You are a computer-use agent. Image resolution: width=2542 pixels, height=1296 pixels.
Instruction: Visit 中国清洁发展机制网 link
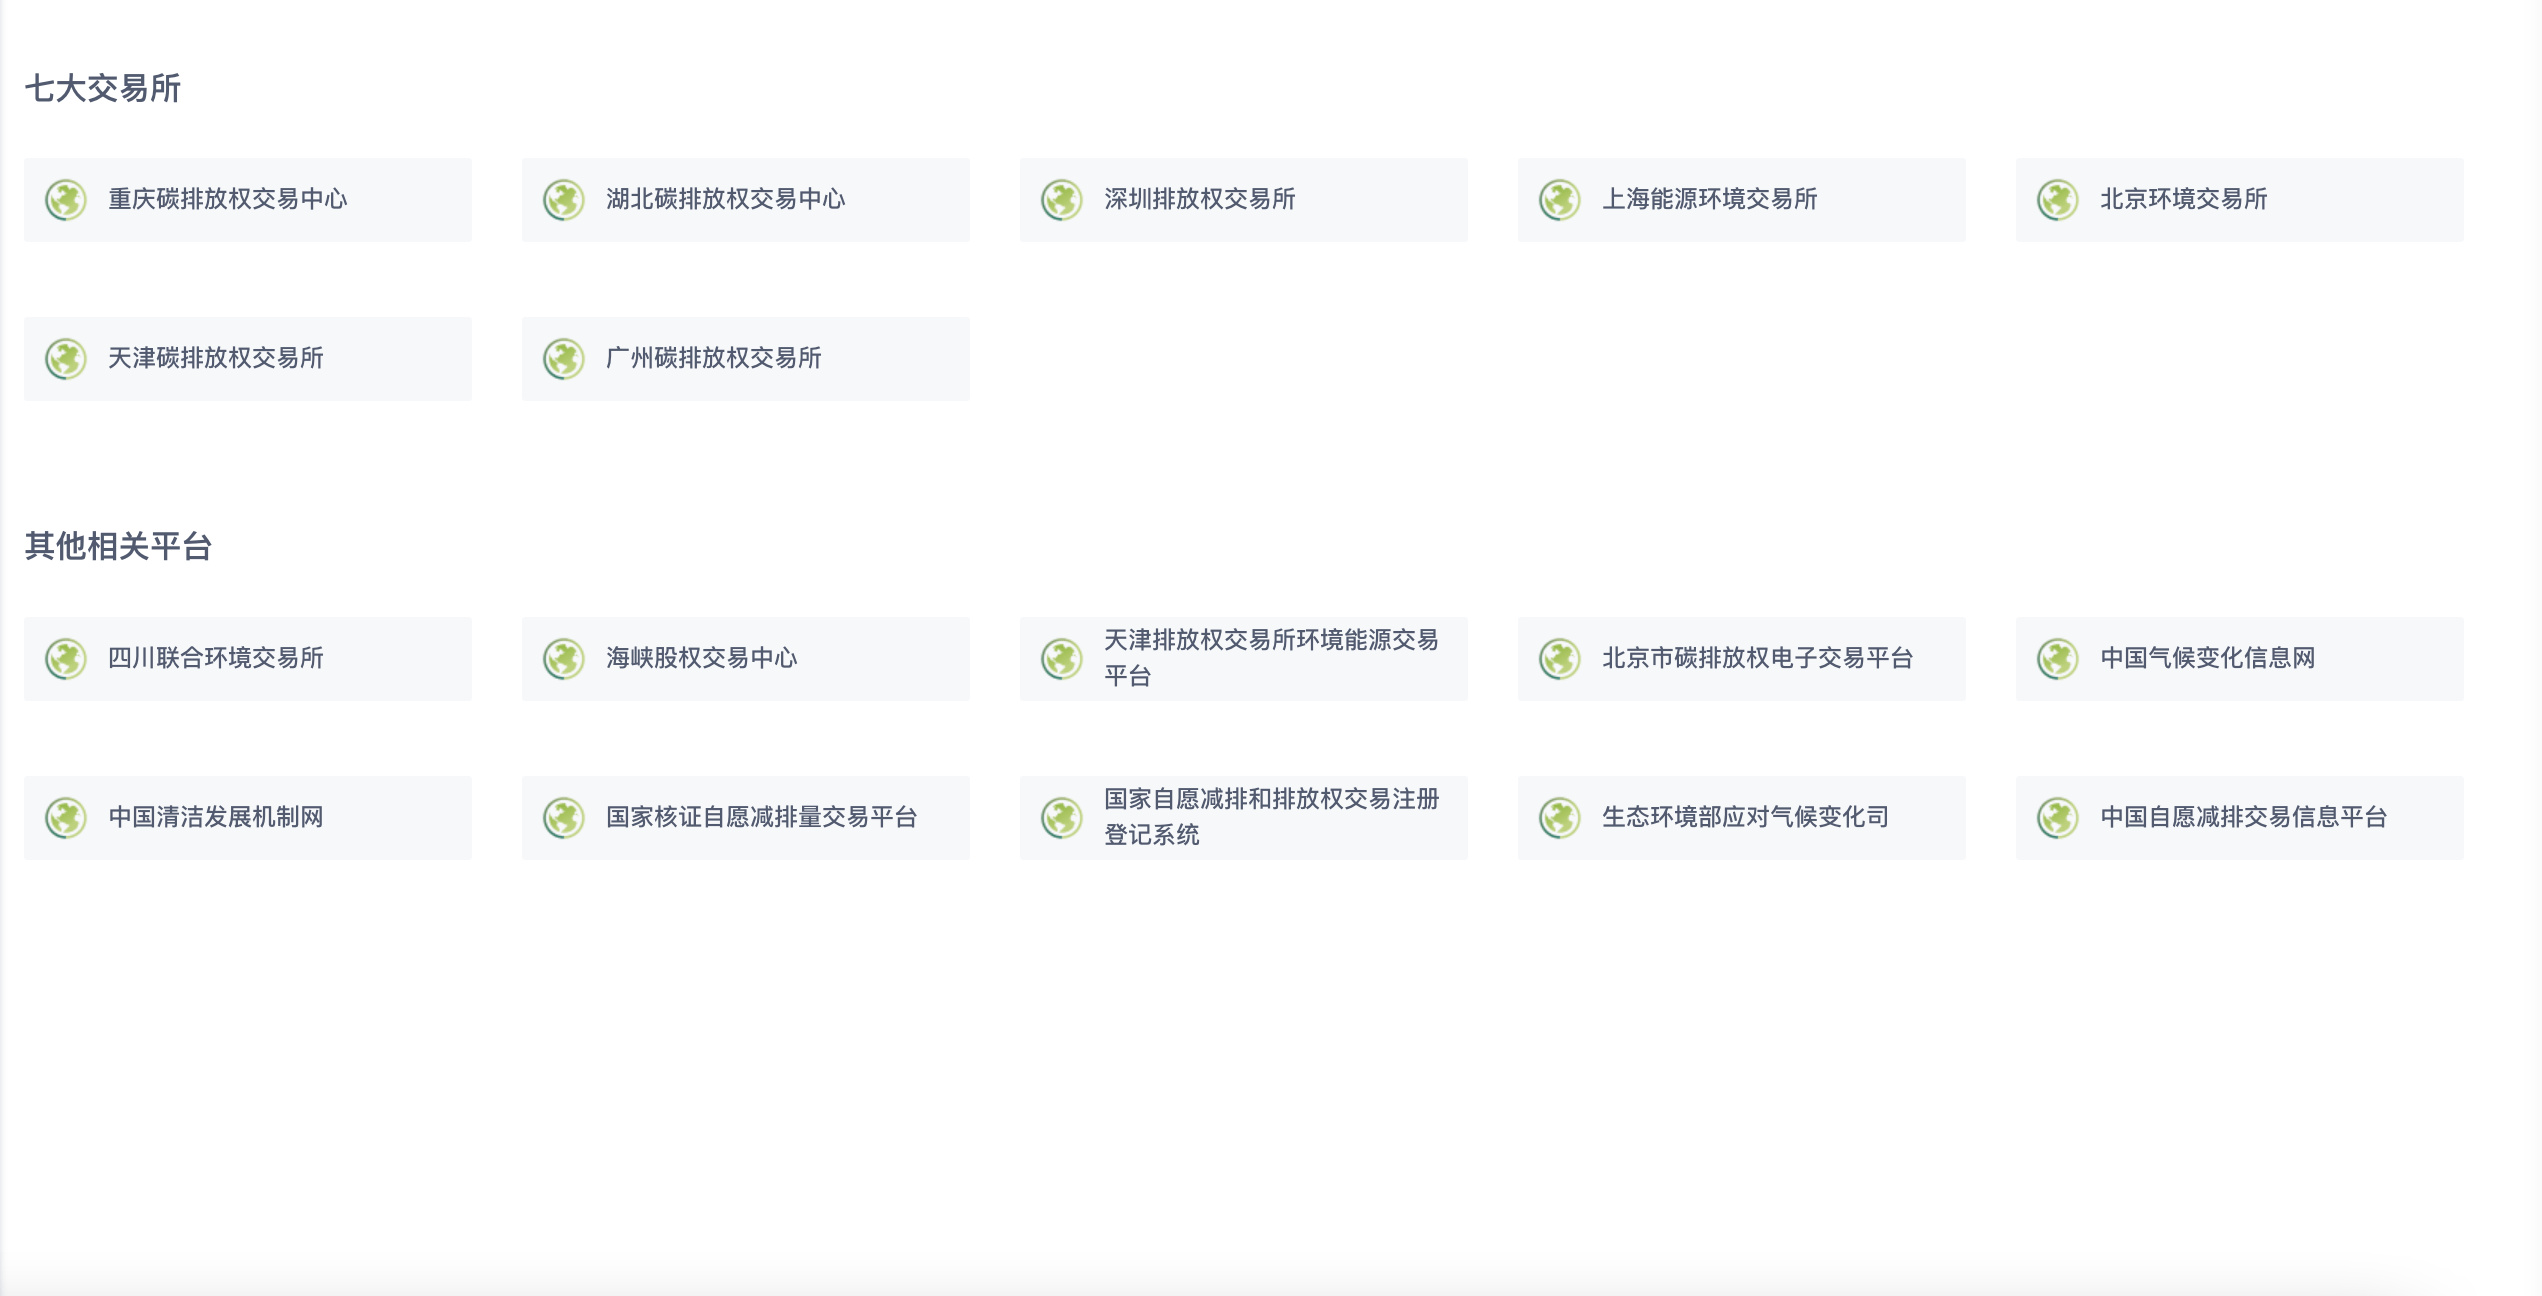247,818
